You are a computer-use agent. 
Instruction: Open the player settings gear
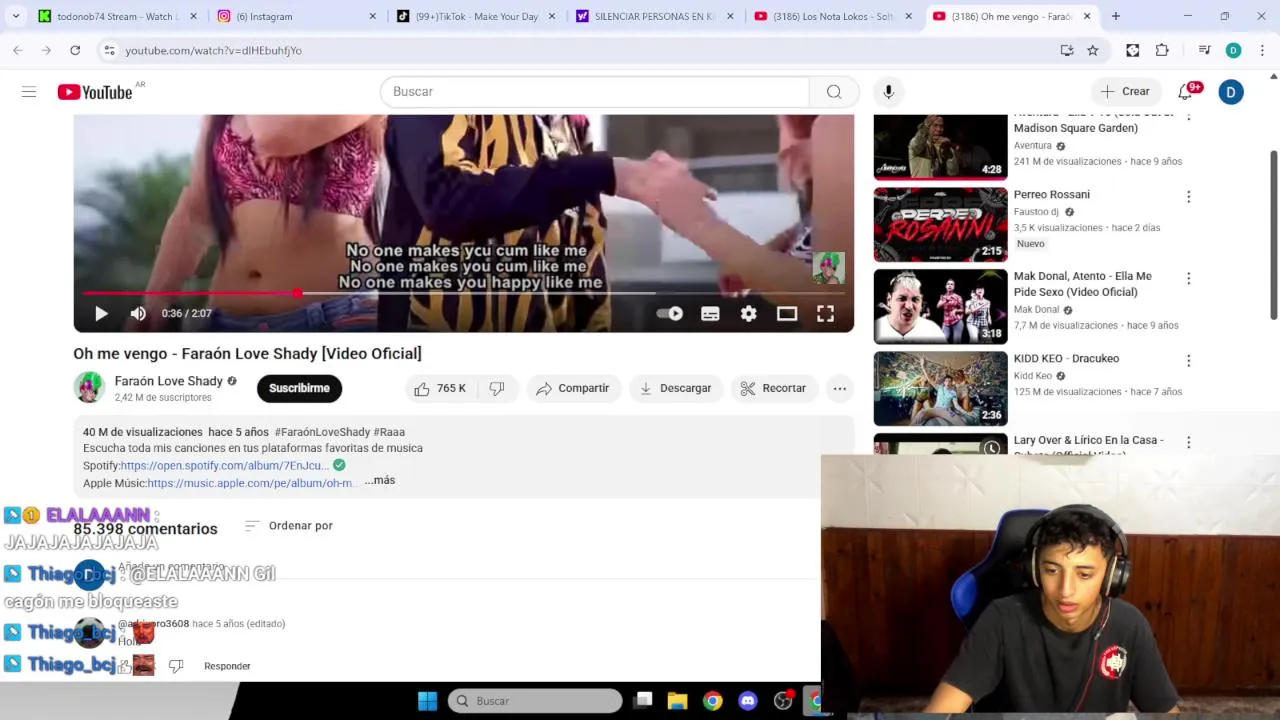pos(749,314)
